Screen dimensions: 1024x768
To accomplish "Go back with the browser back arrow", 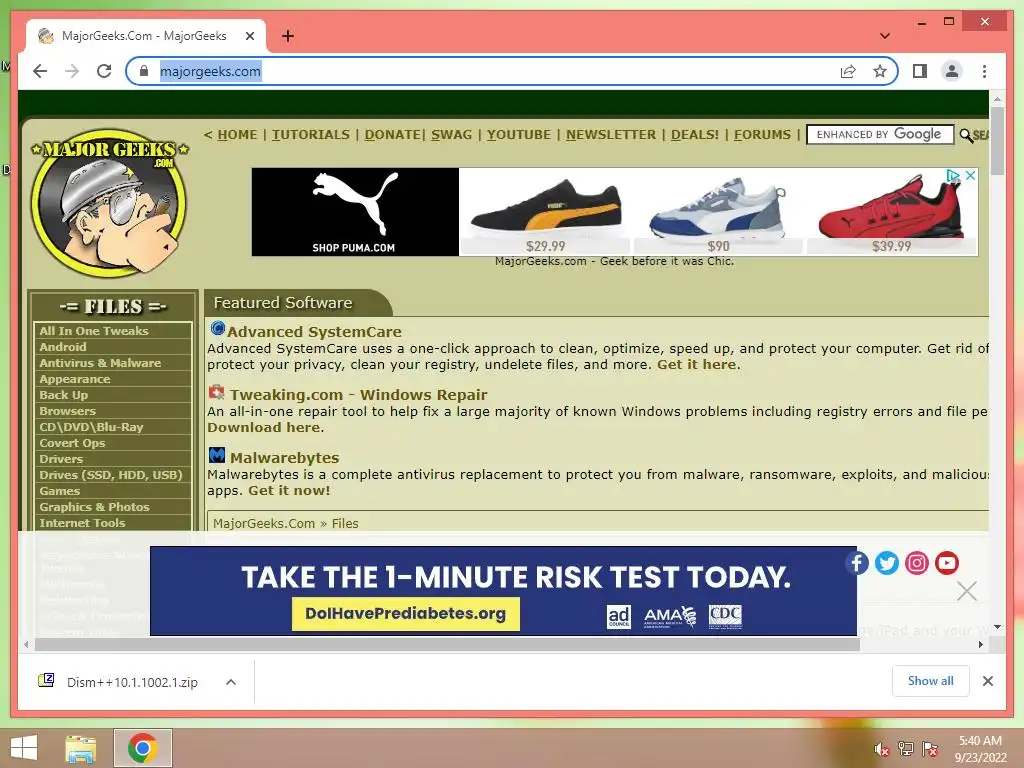I will (x=40, y=71).
